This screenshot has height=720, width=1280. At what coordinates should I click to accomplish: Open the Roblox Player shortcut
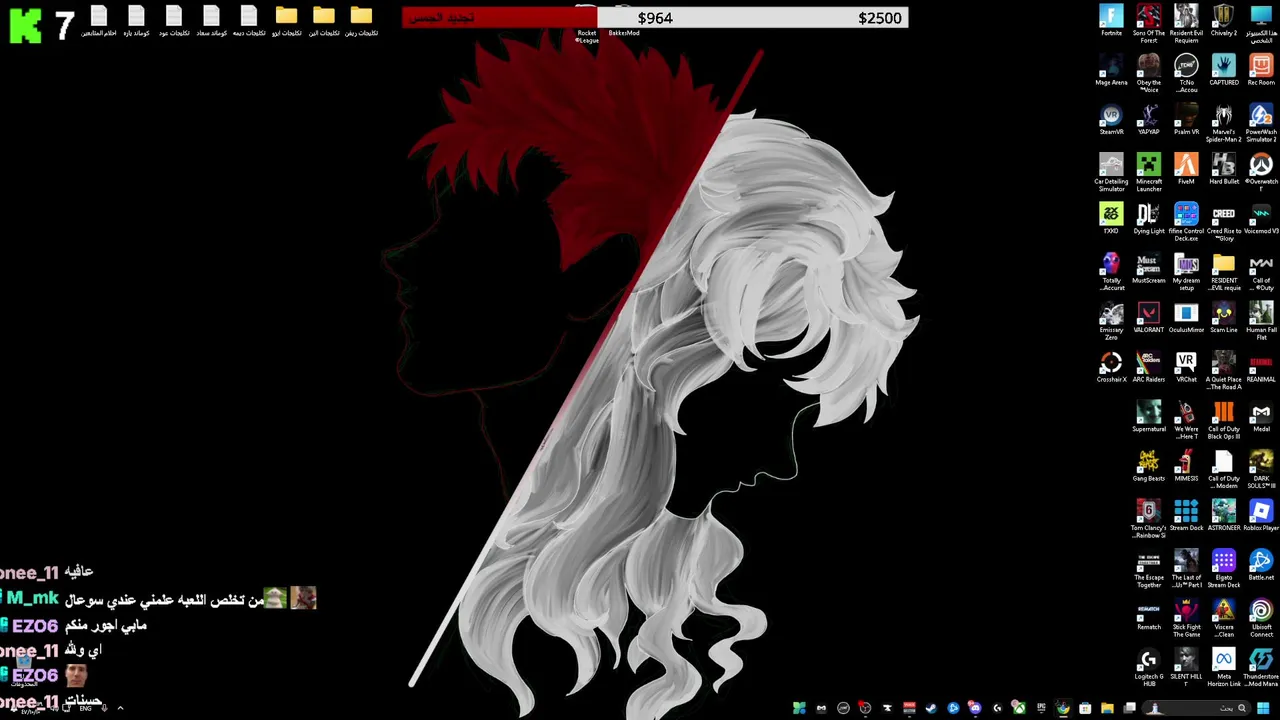1261,515
